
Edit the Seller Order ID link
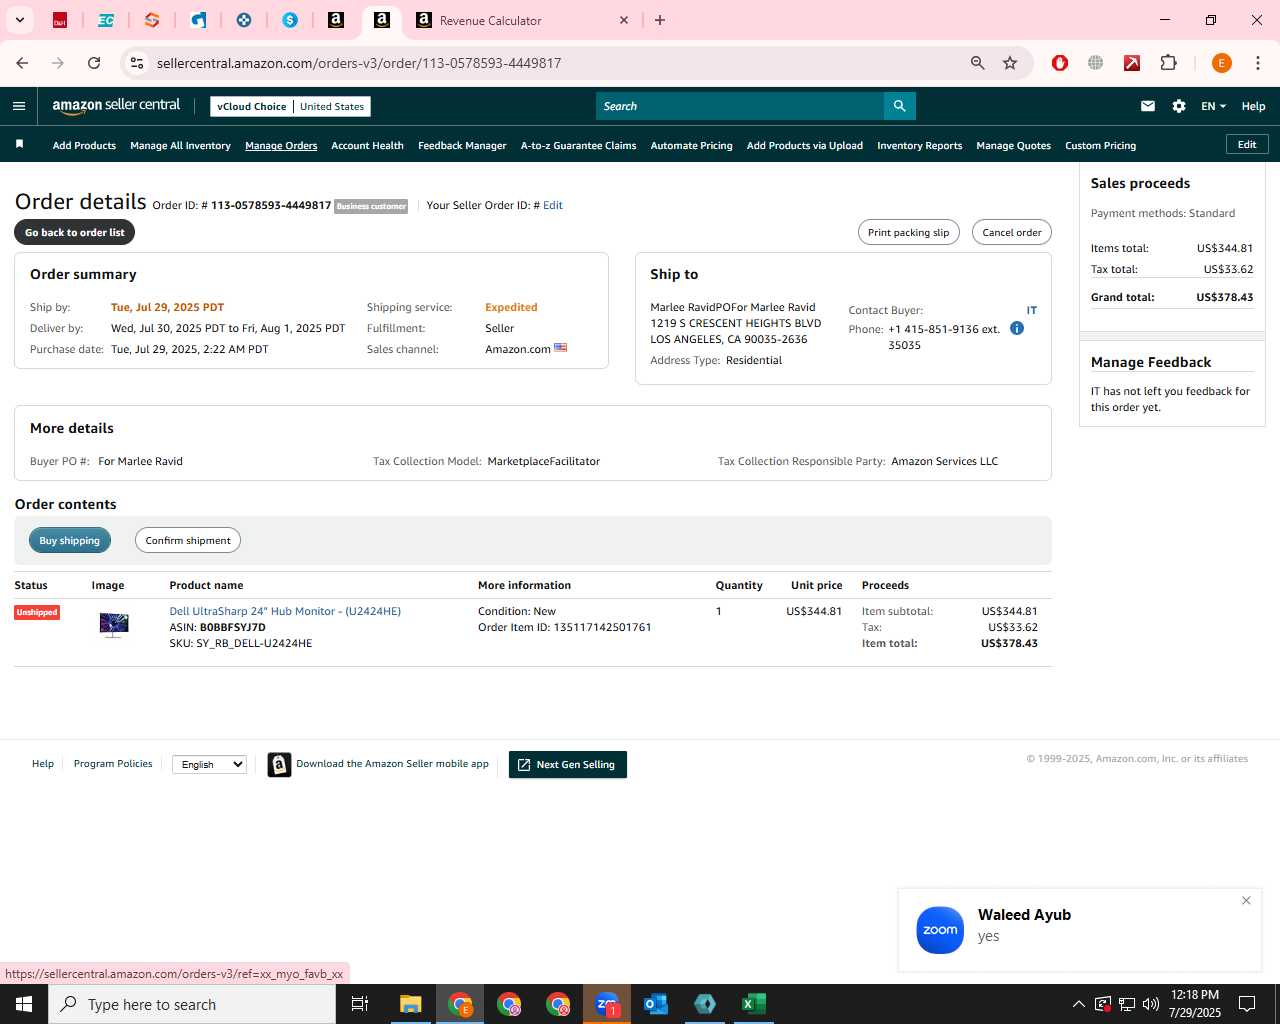(553, 205)
